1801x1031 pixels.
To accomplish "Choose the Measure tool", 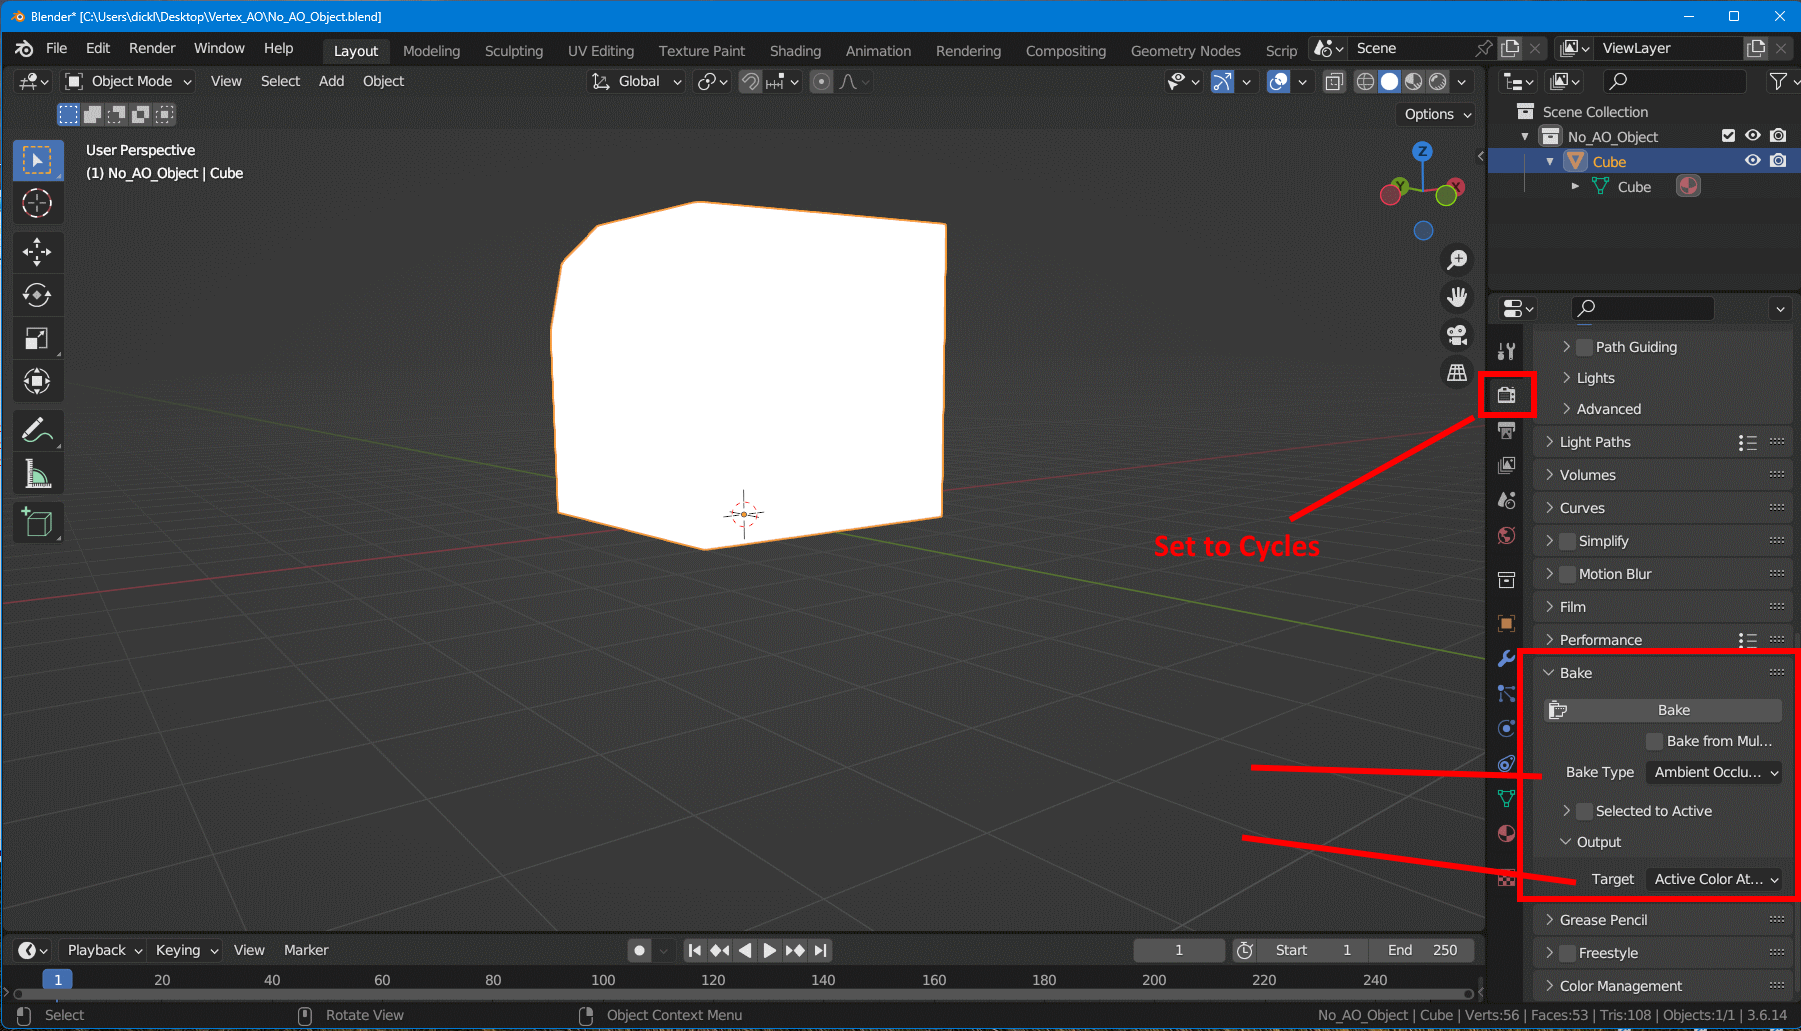I will [37, 475].
